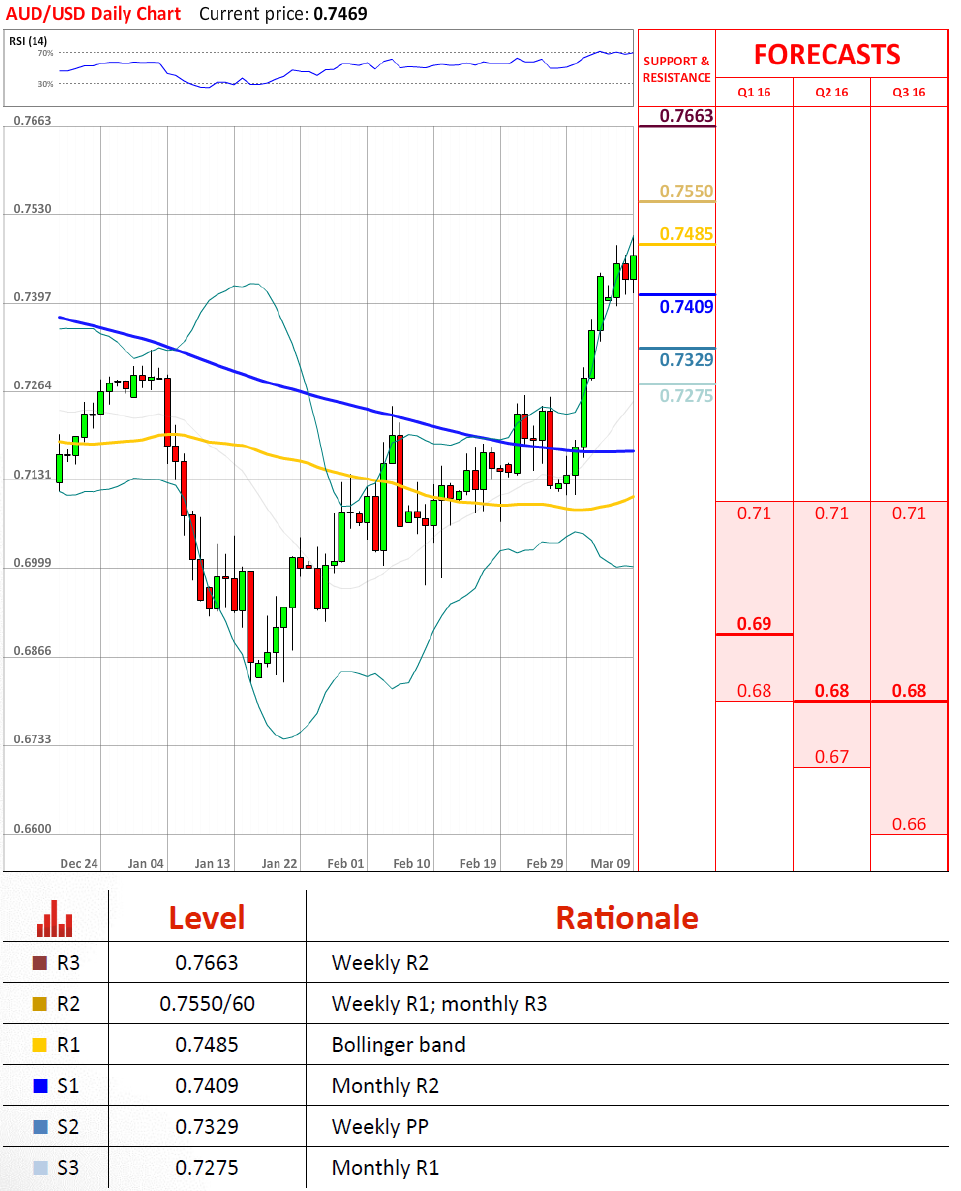Click the Q3 16 0.66 forecast value

909,824
